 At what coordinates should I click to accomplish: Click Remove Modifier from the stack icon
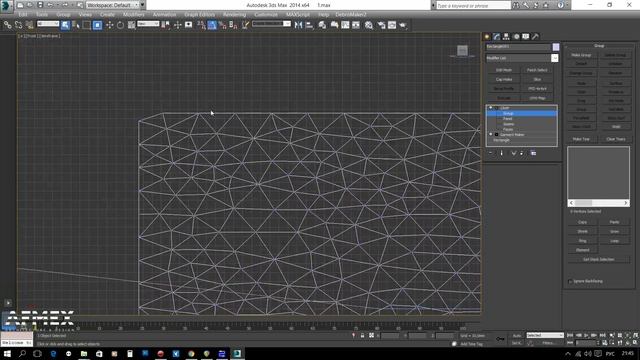[521, 153]
